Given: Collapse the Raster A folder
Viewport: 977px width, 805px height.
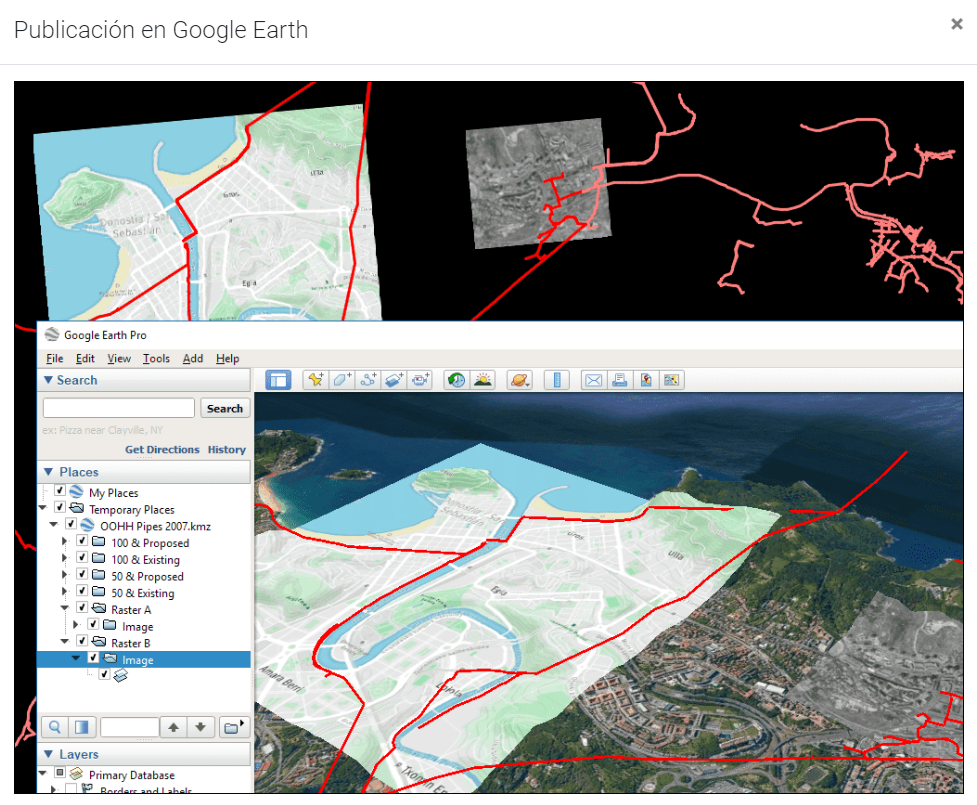Looking at the screenshot, I should [65, 608].
